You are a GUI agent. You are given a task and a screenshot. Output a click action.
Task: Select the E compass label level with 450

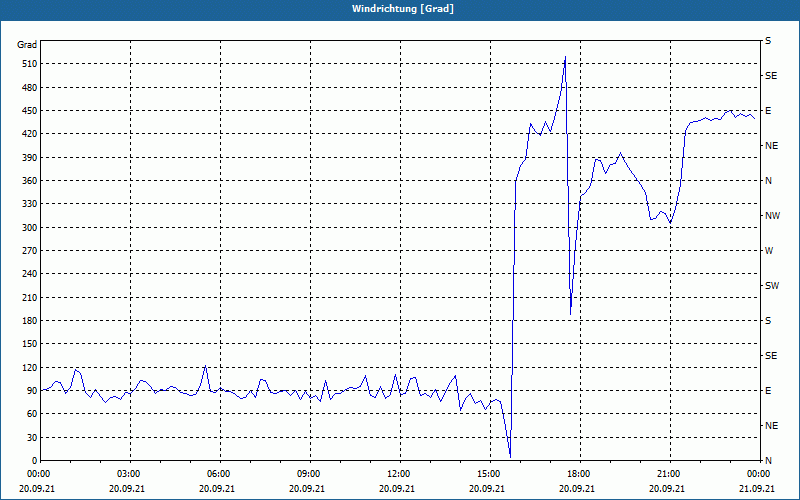(768, 111)
